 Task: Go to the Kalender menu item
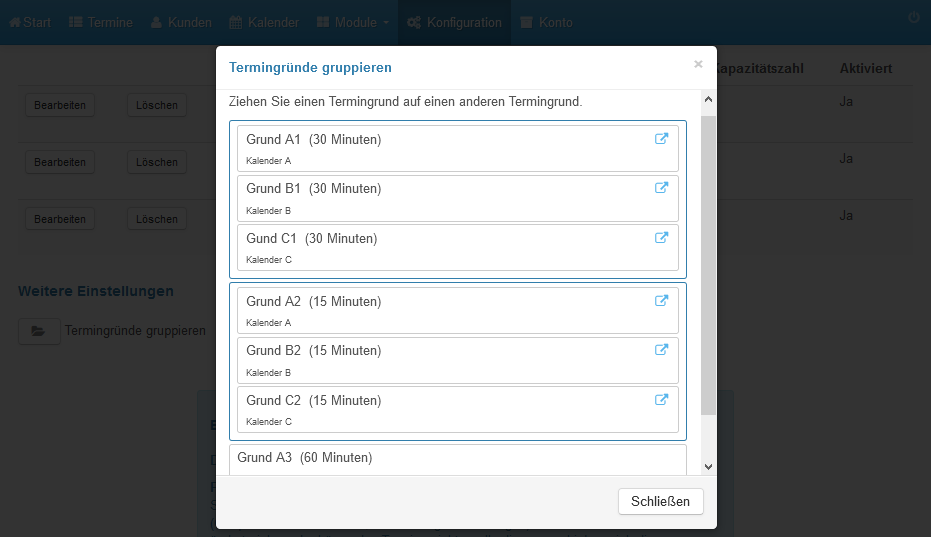(264, 23)
